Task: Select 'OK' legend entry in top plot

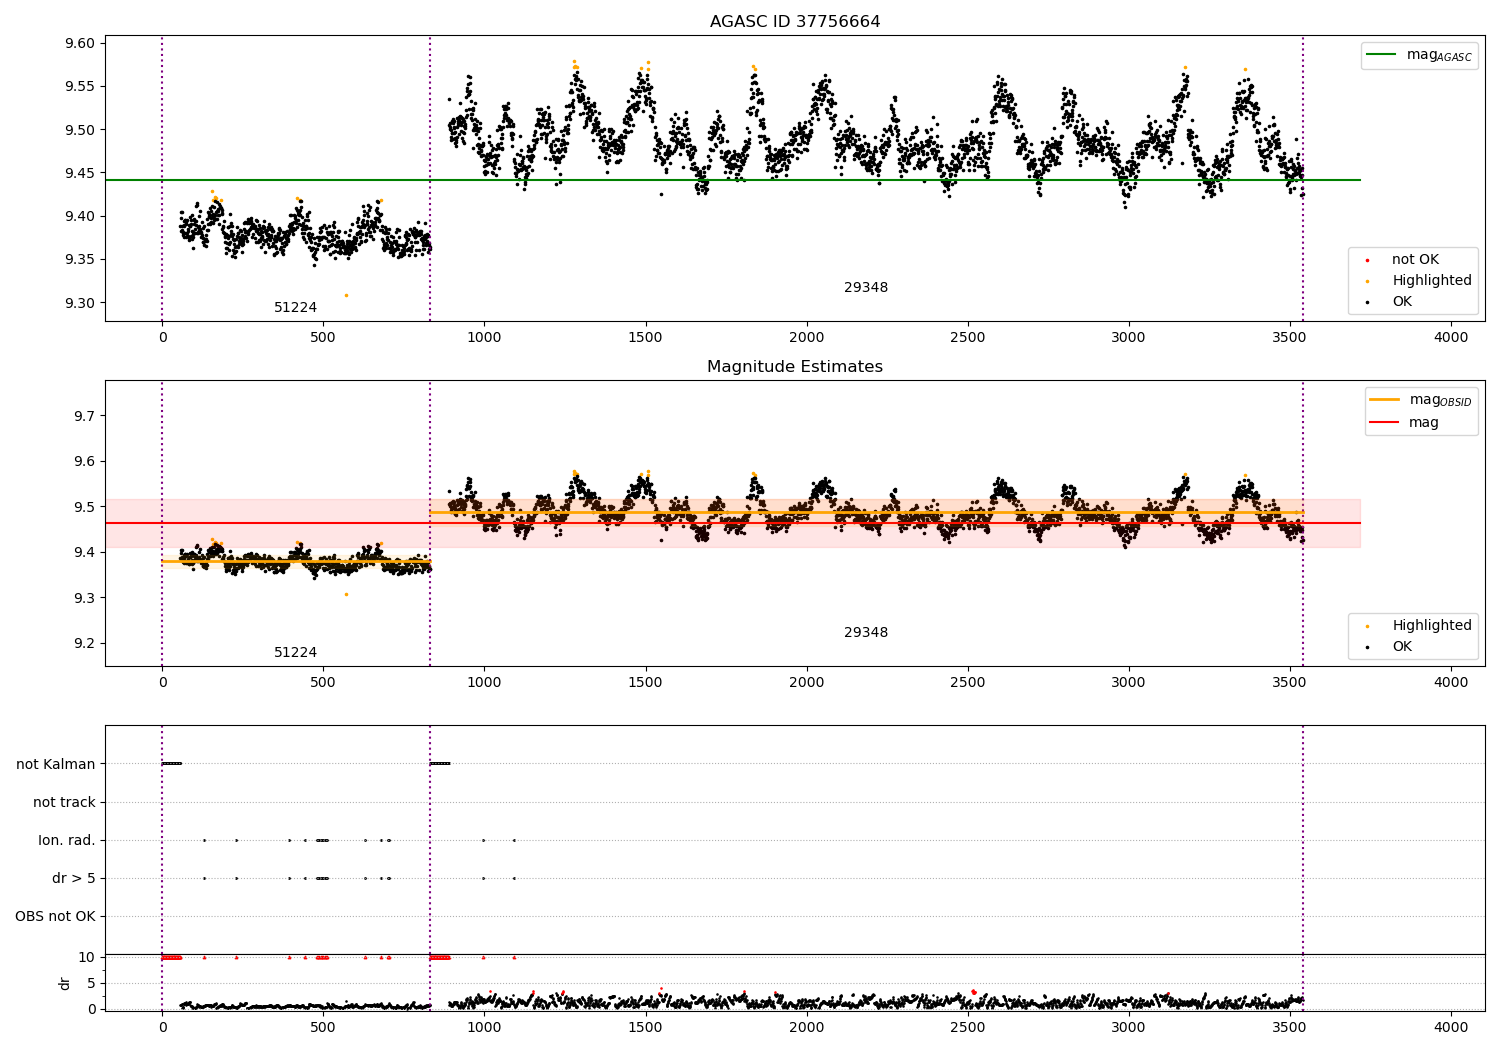Action: click(1402, 302)
